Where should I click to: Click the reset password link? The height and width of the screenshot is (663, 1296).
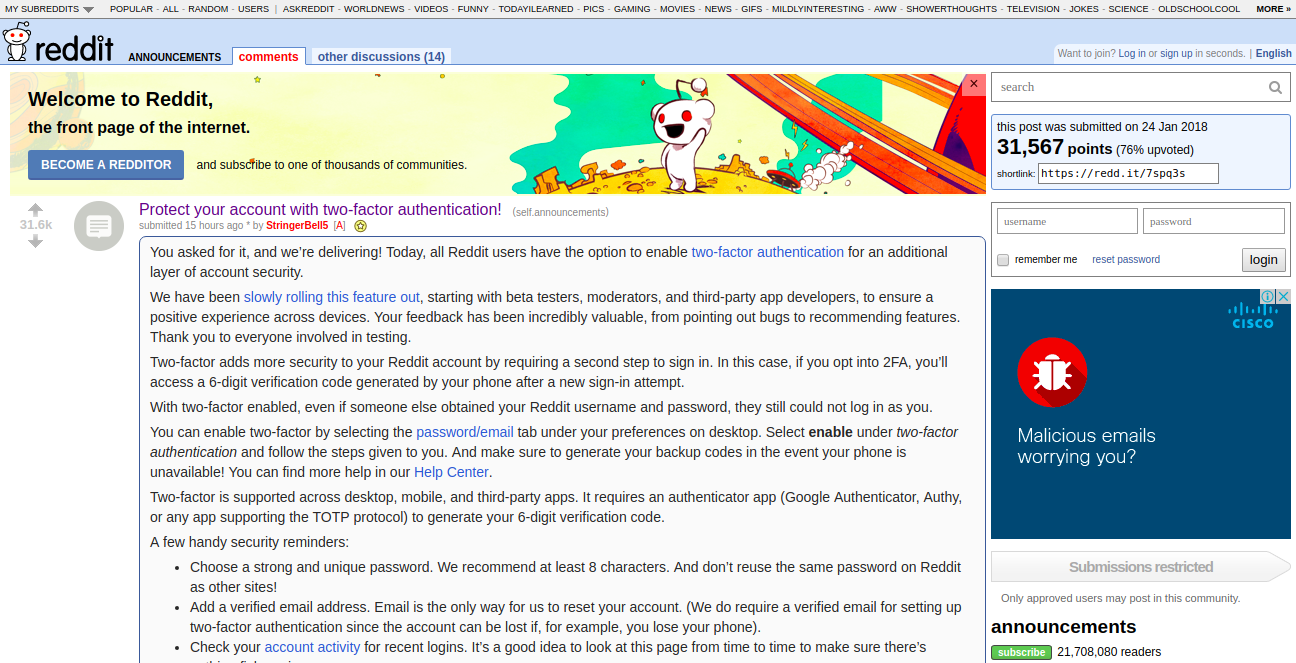tap(1126, 260)
